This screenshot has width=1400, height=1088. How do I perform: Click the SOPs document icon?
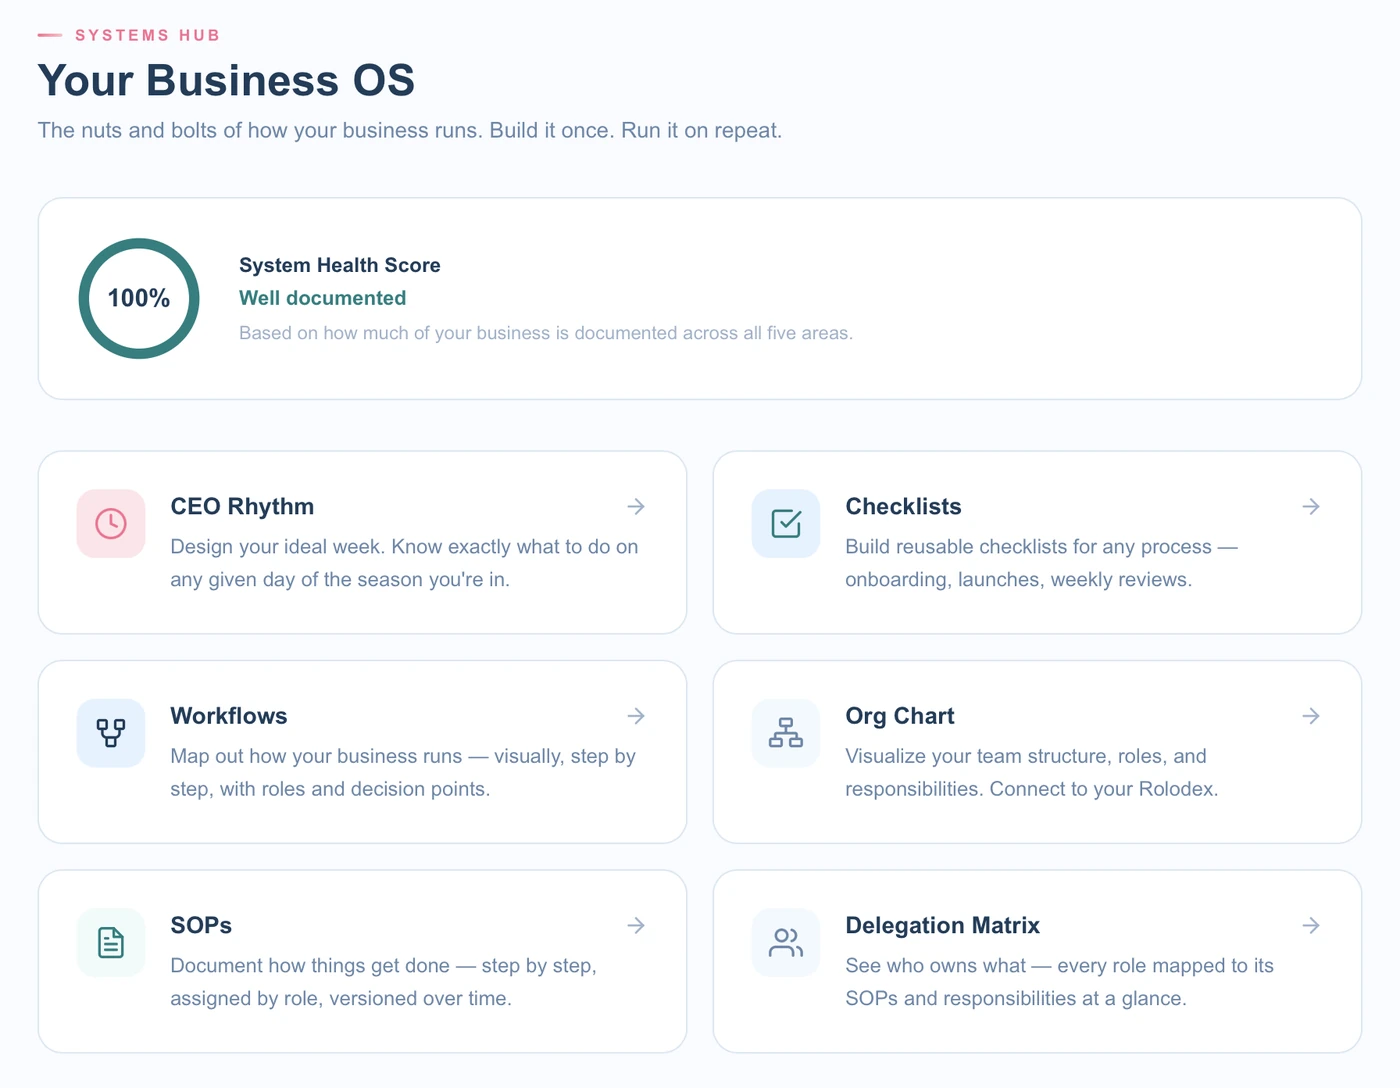111,942
